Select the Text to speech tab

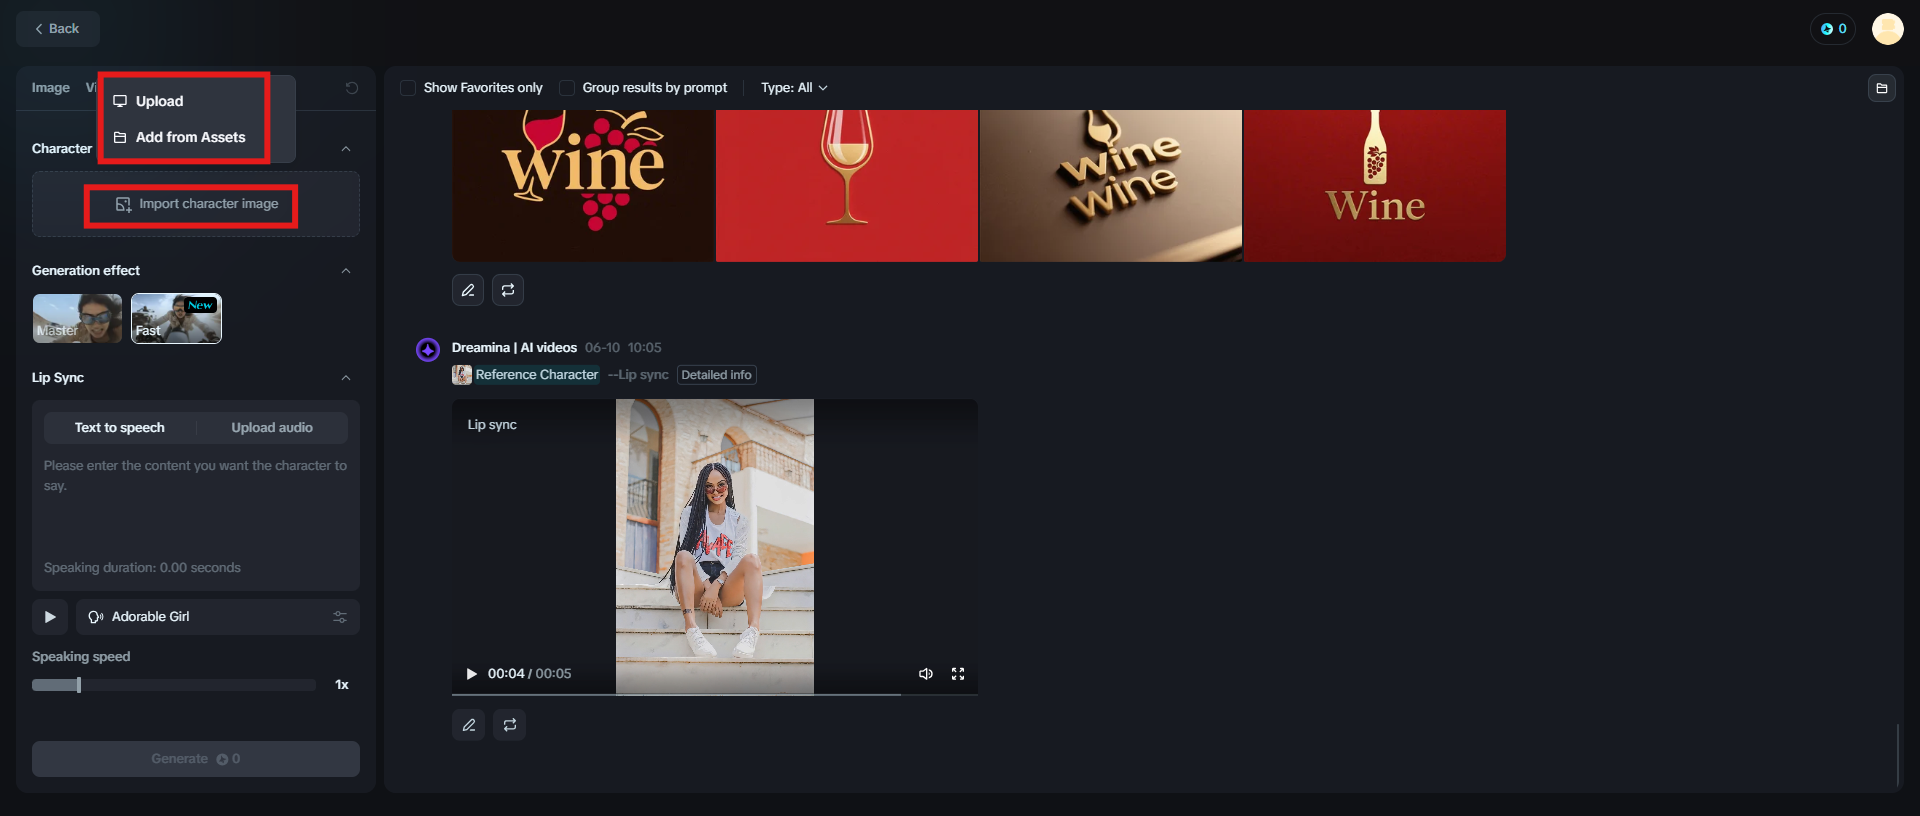(120, 428)
